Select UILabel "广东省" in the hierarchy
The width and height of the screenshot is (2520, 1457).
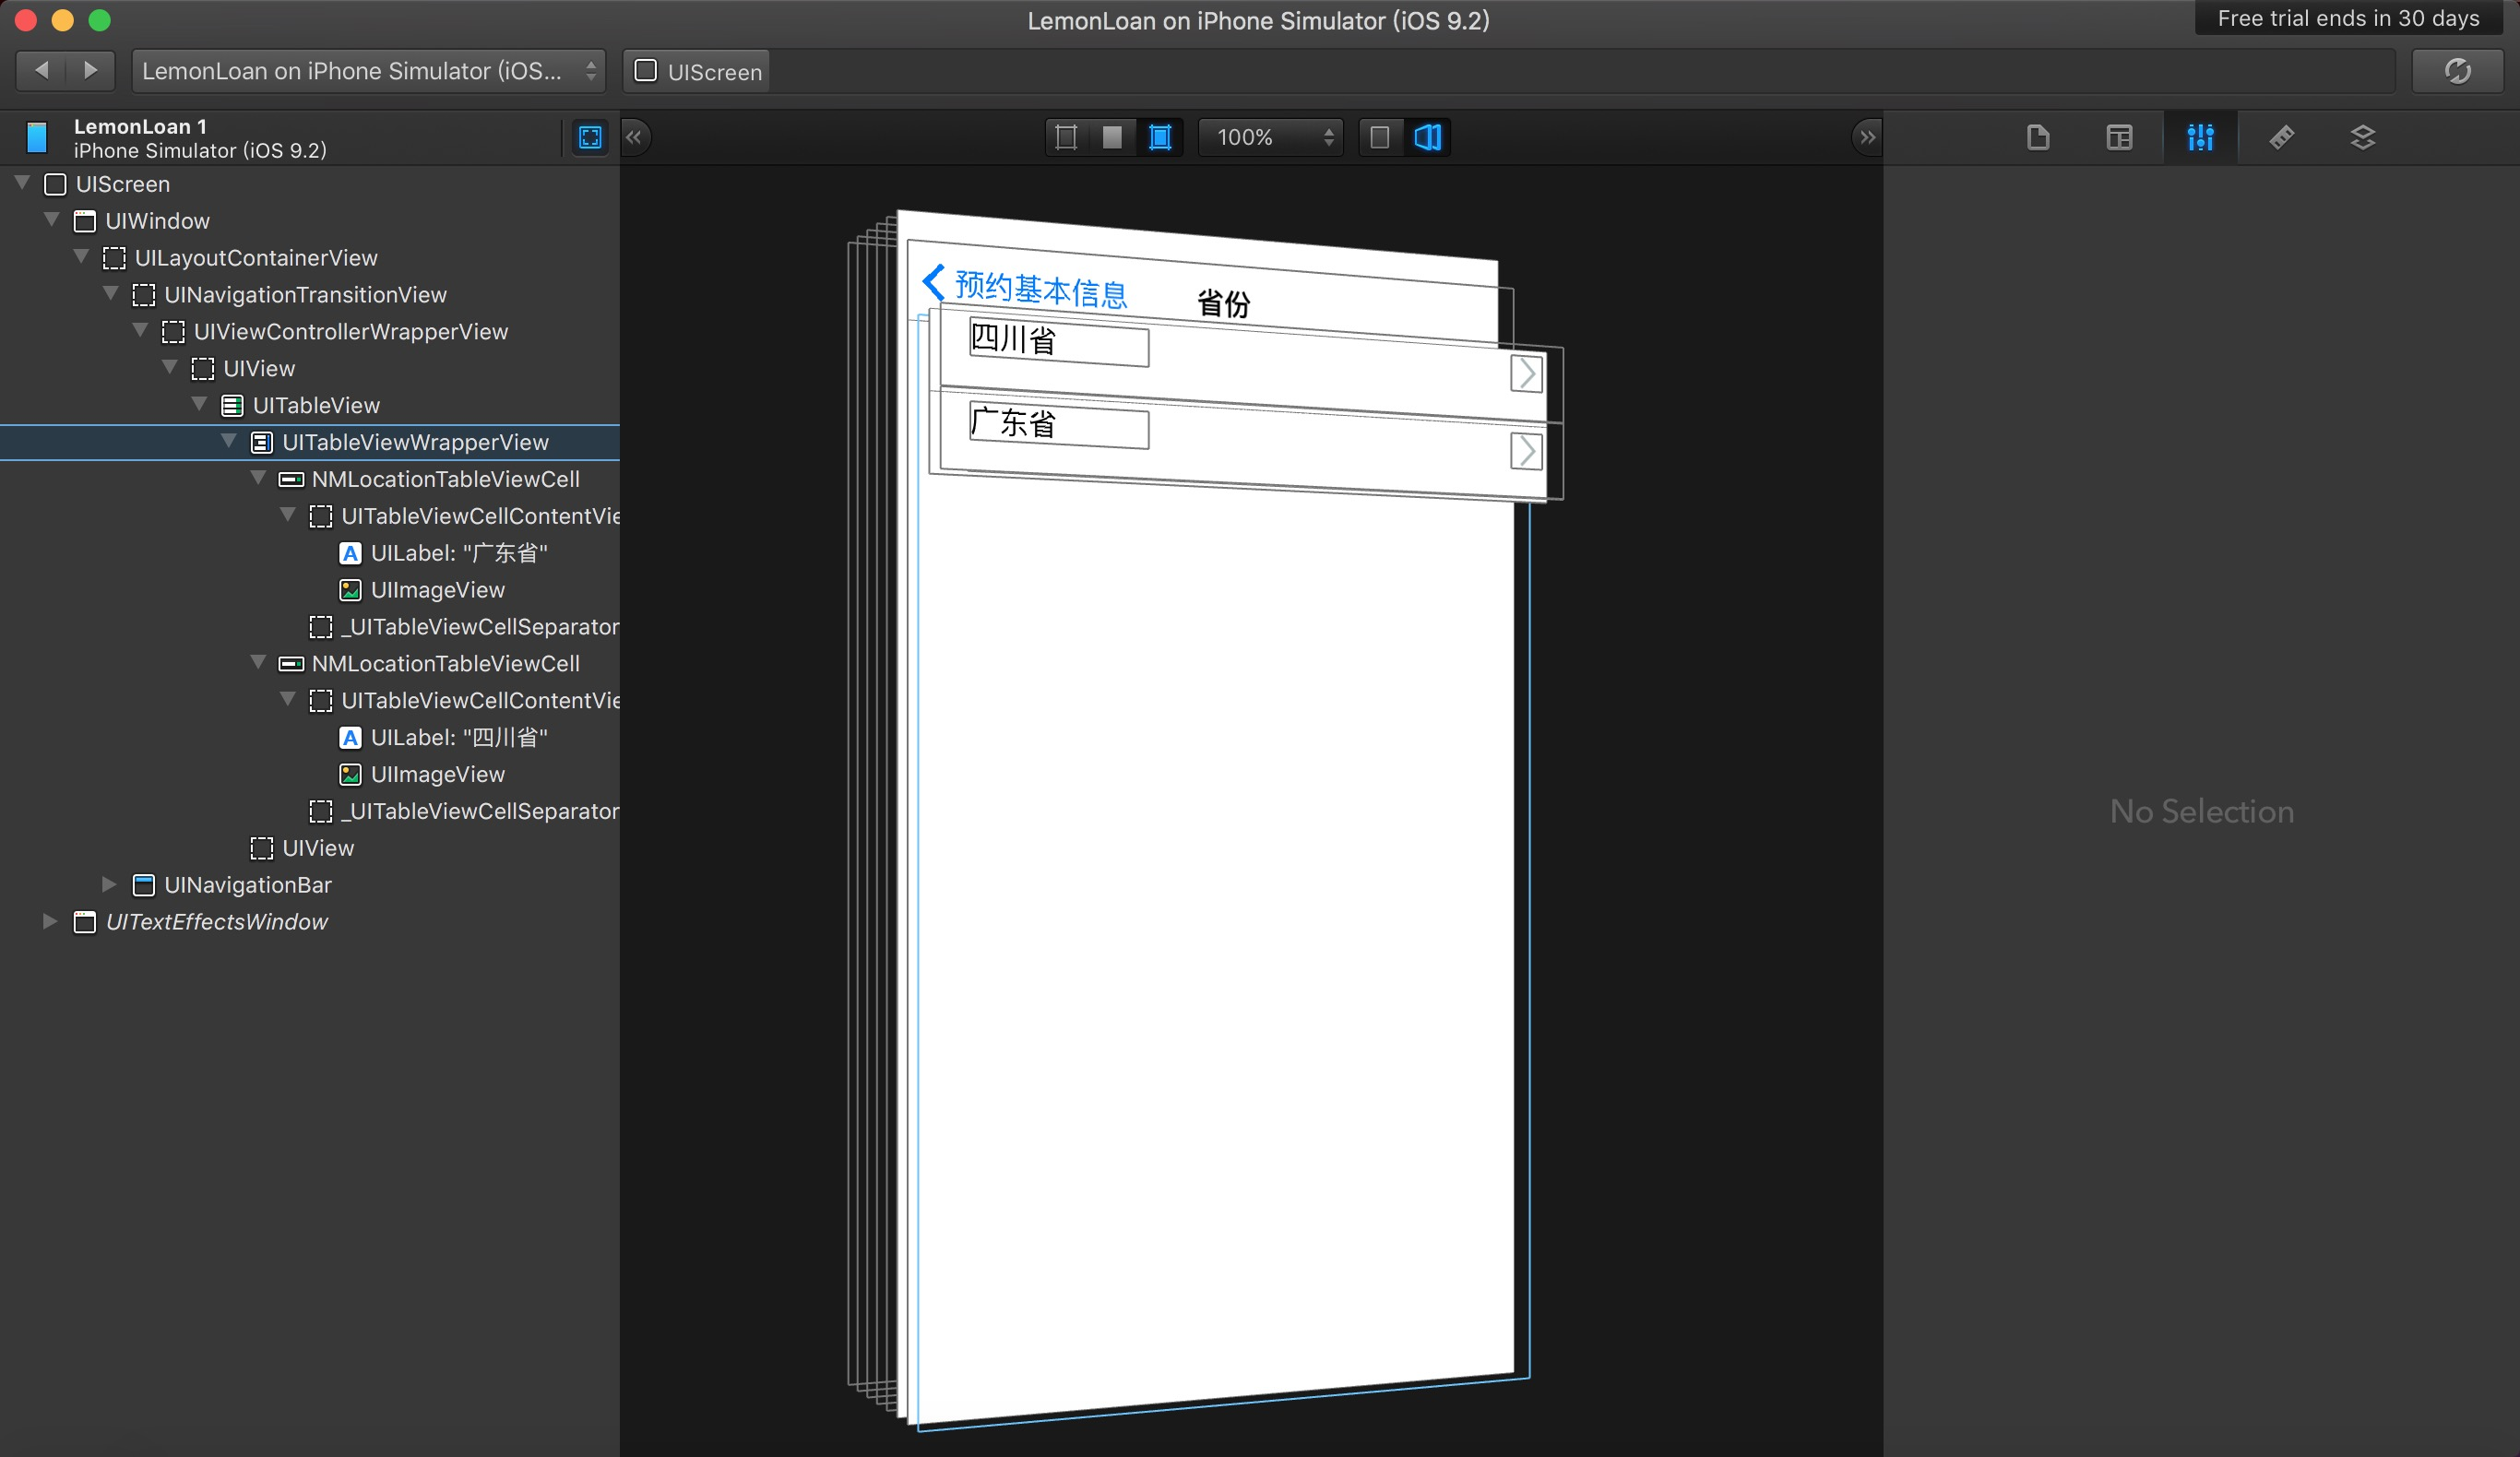(458, 553)
